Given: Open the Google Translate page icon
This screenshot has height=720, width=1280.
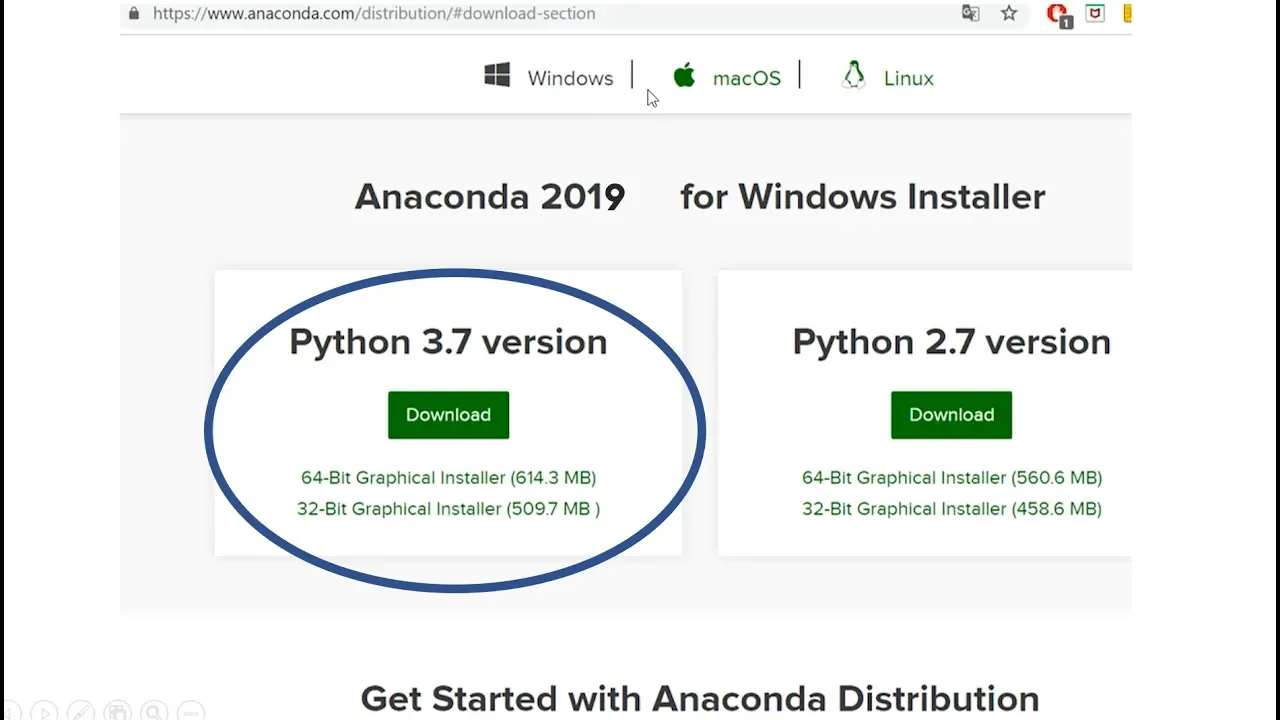Looking at the screenshot, I should point(970,14).
